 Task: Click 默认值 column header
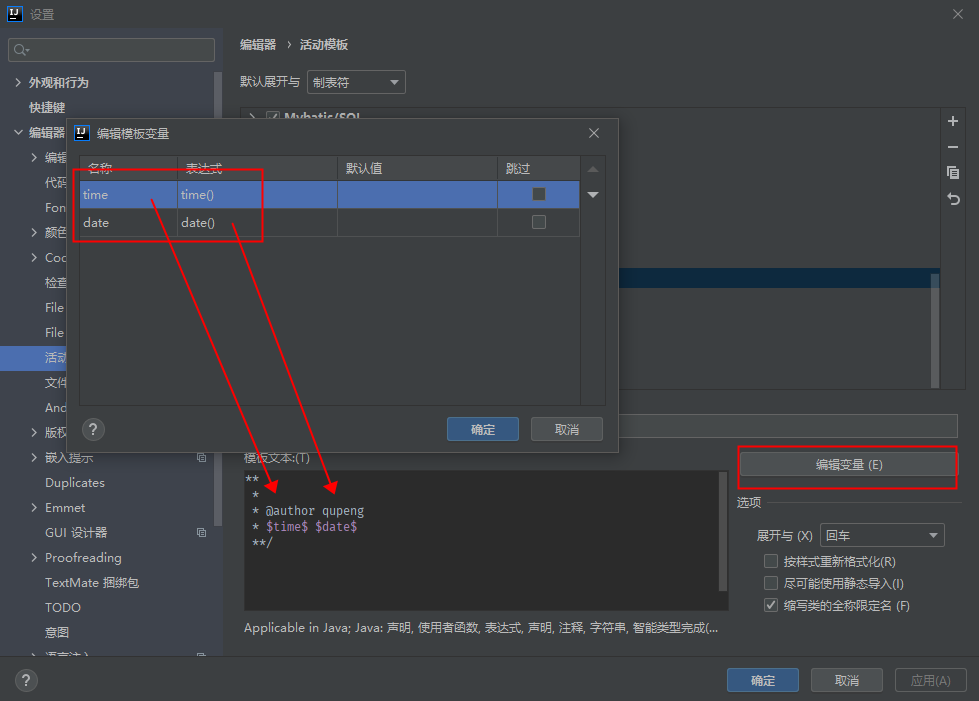417,169
